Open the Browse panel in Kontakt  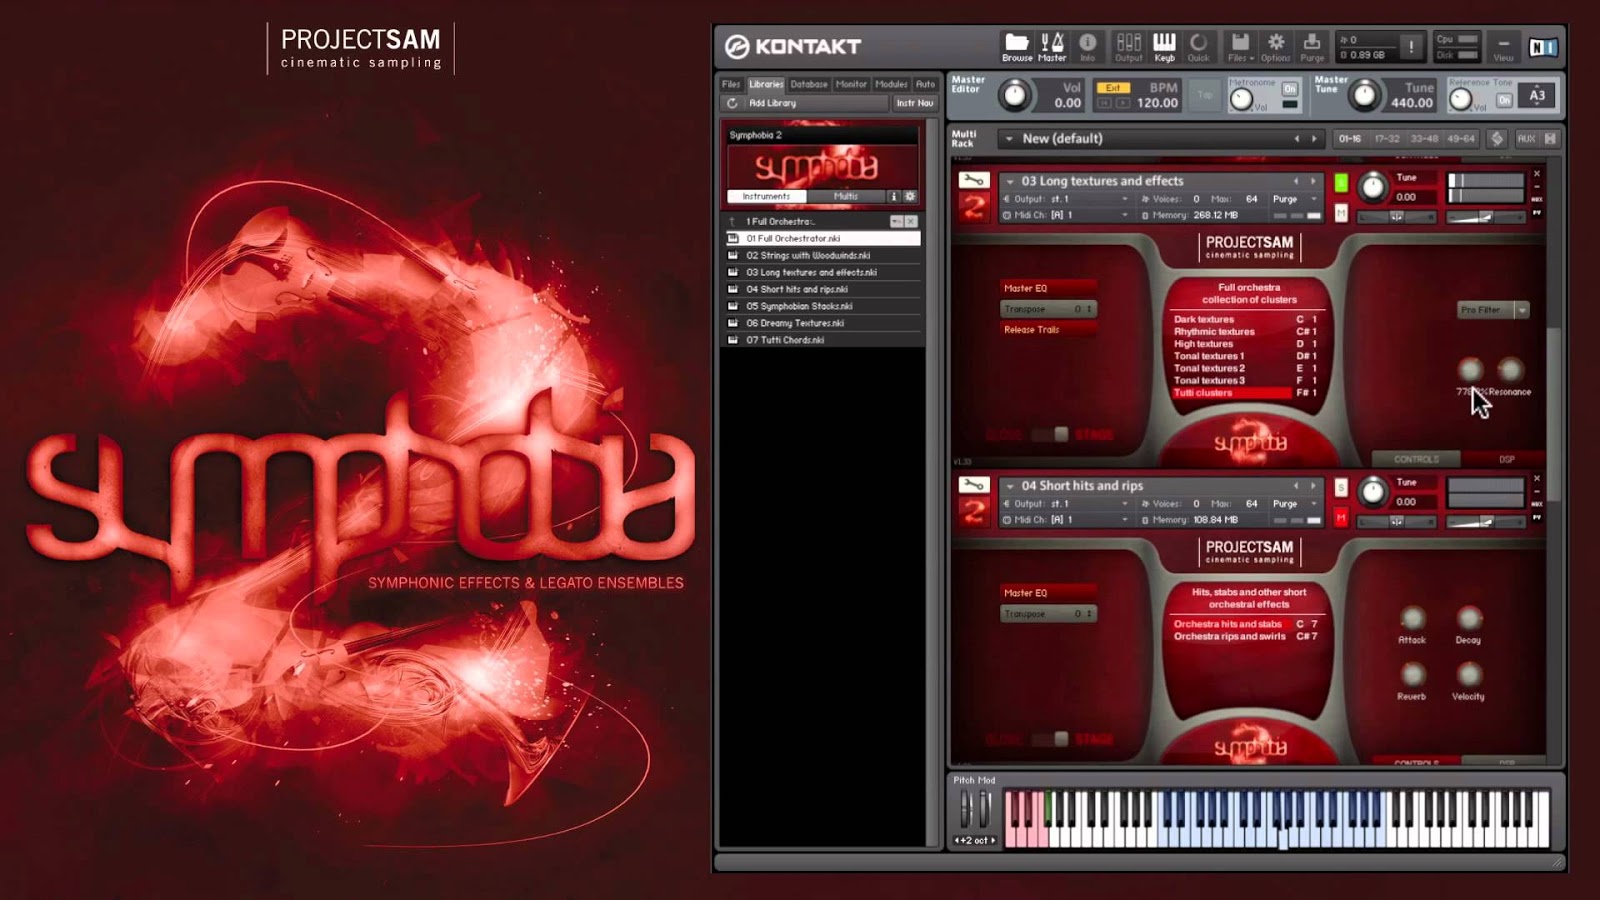point(1017,45)
